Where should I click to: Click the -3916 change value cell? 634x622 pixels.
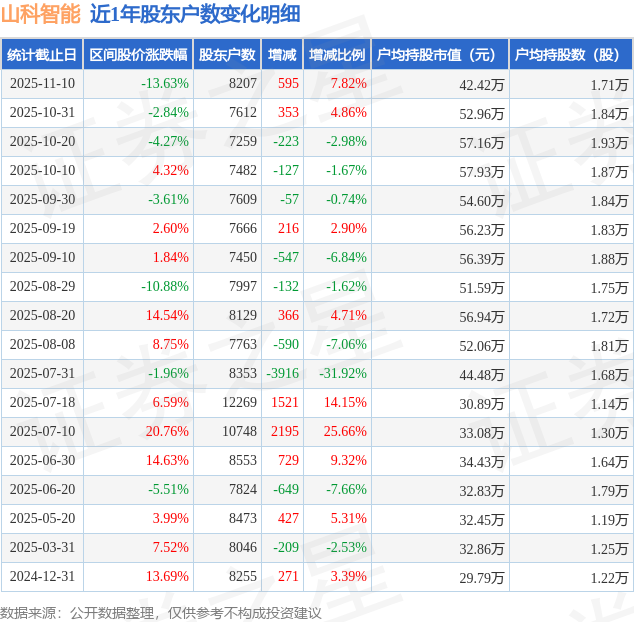point(282,374)
